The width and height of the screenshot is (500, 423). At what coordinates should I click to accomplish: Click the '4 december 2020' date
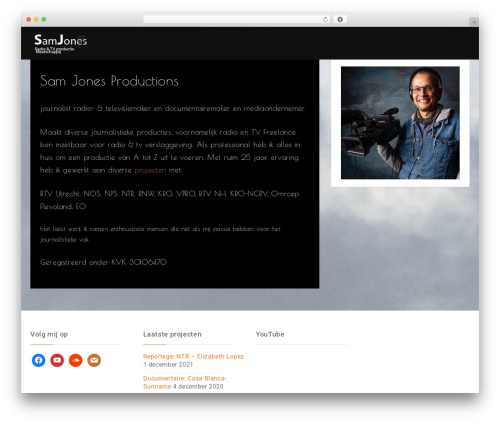[x=198, y=387]
